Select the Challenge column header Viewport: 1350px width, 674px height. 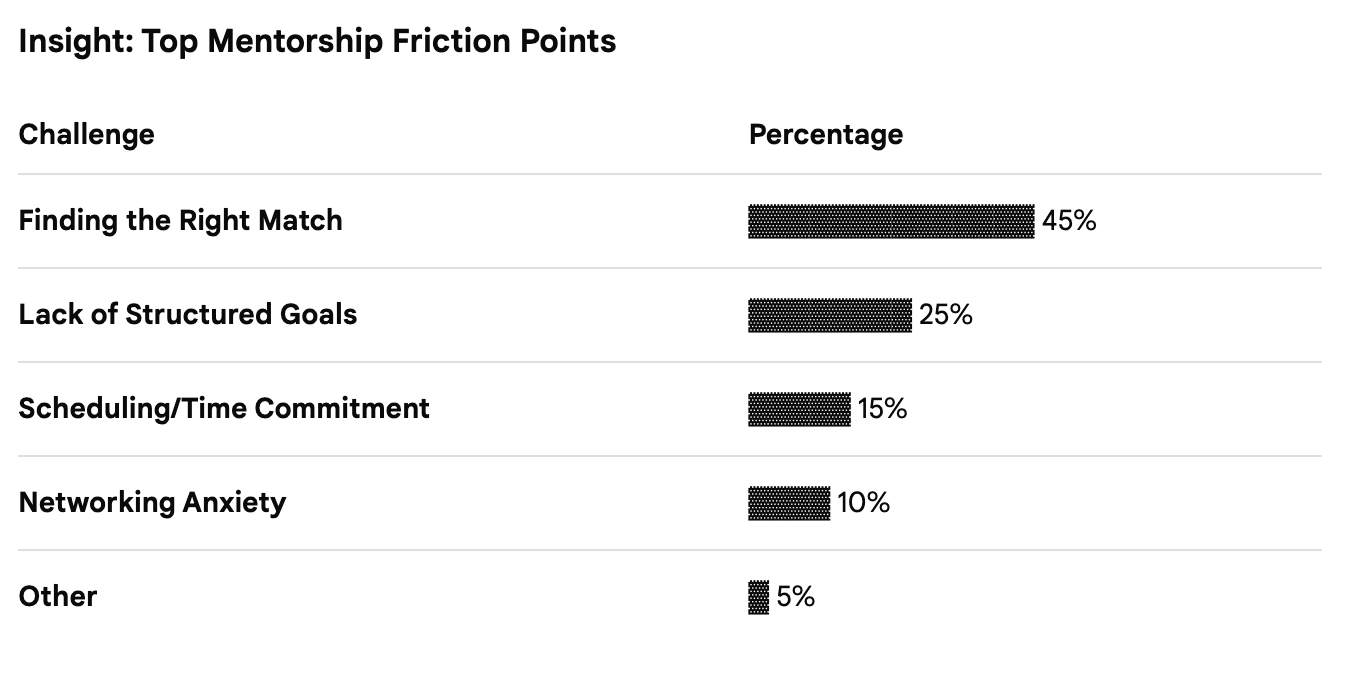[x=87, y=134]
